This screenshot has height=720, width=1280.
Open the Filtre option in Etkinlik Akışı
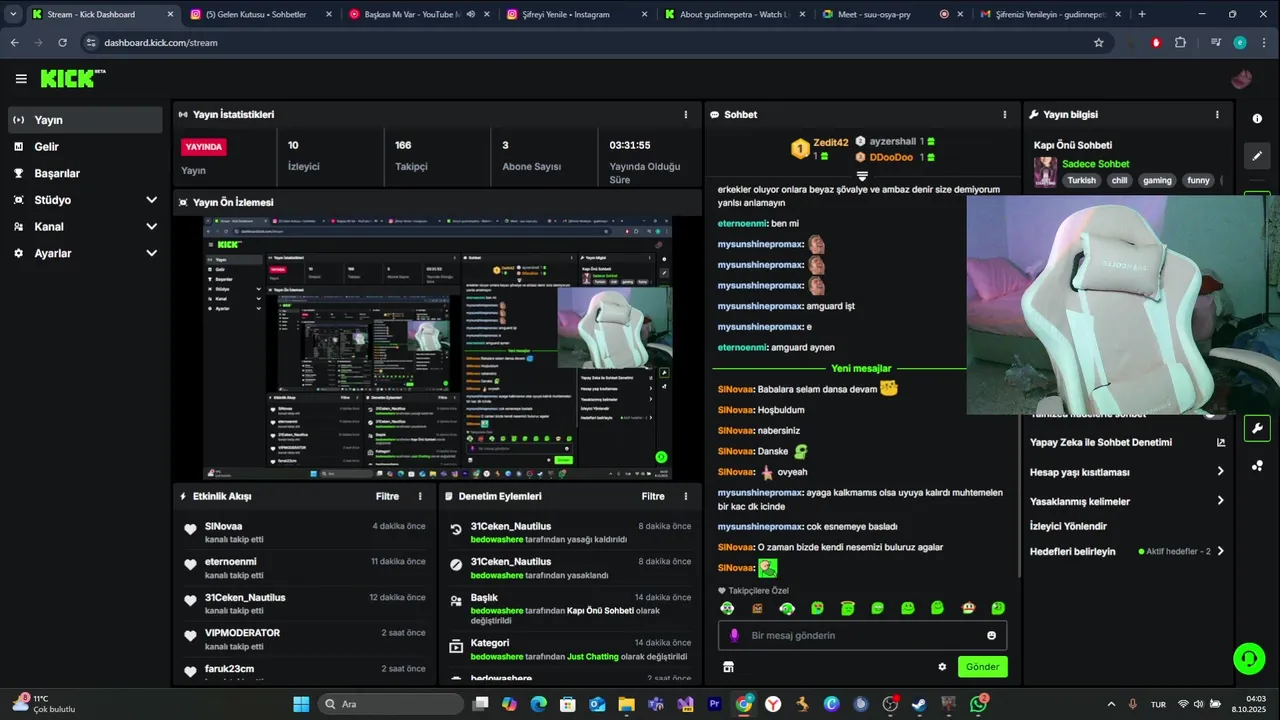pos(387,496)
